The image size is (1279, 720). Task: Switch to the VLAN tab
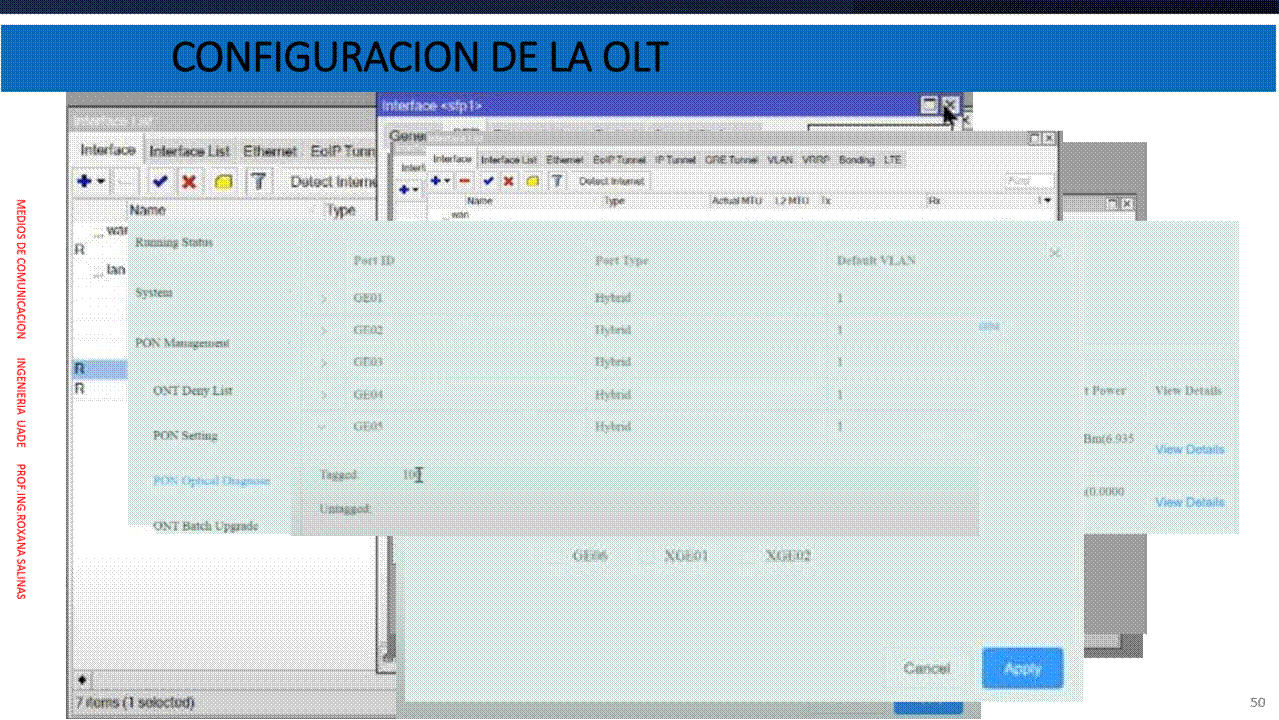[779, 160]
